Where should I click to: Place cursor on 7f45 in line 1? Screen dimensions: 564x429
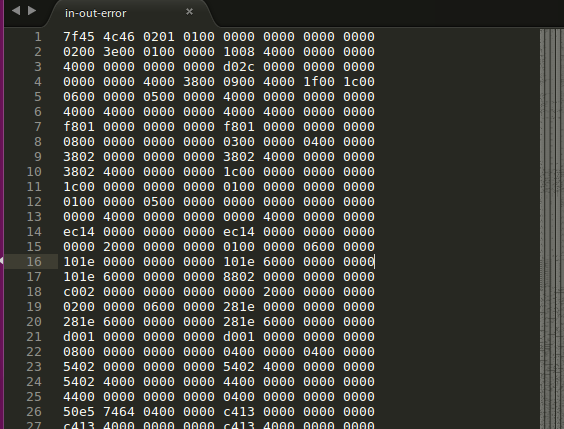pos(79,37)
